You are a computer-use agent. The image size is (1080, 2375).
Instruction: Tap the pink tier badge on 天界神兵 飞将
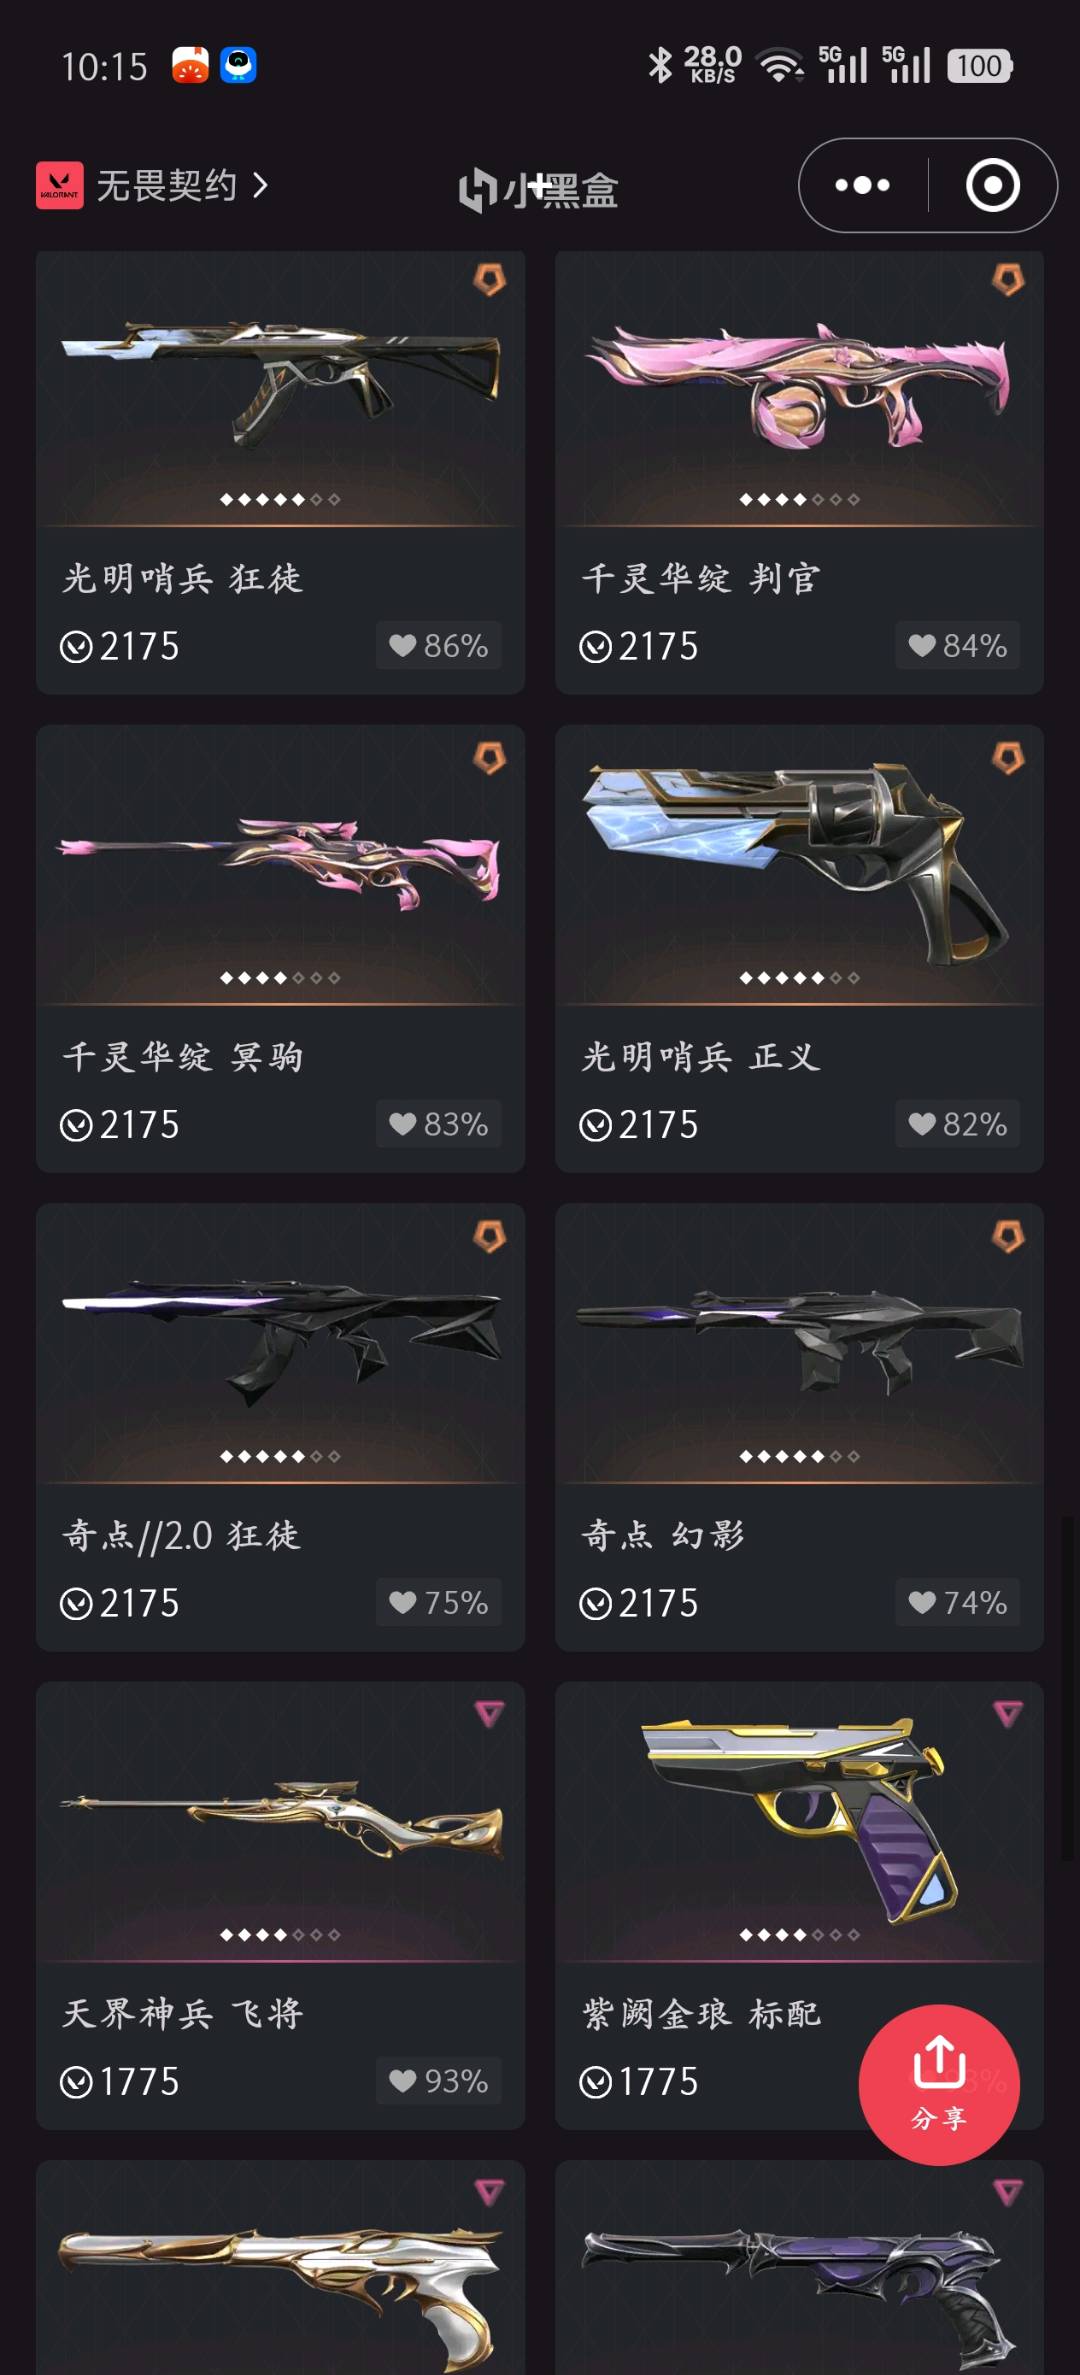pyautogui.click(x=489, y=1714)
